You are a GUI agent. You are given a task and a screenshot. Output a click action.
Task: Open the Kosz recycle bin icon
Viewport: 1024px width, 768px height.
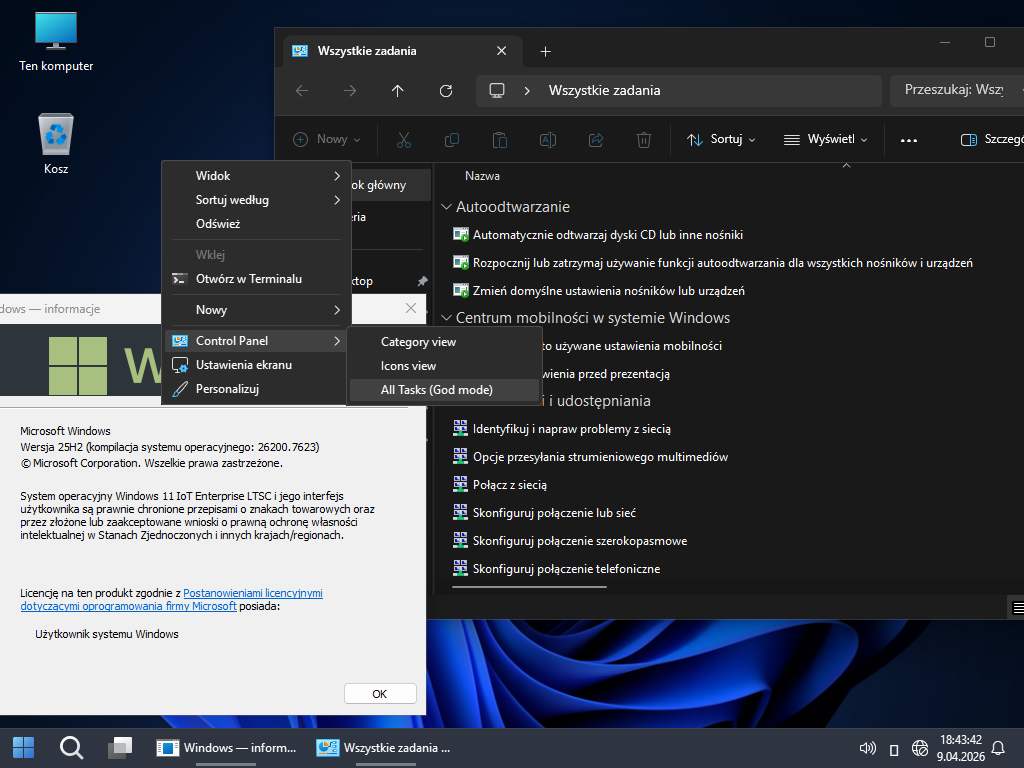(x=56, y=135)
